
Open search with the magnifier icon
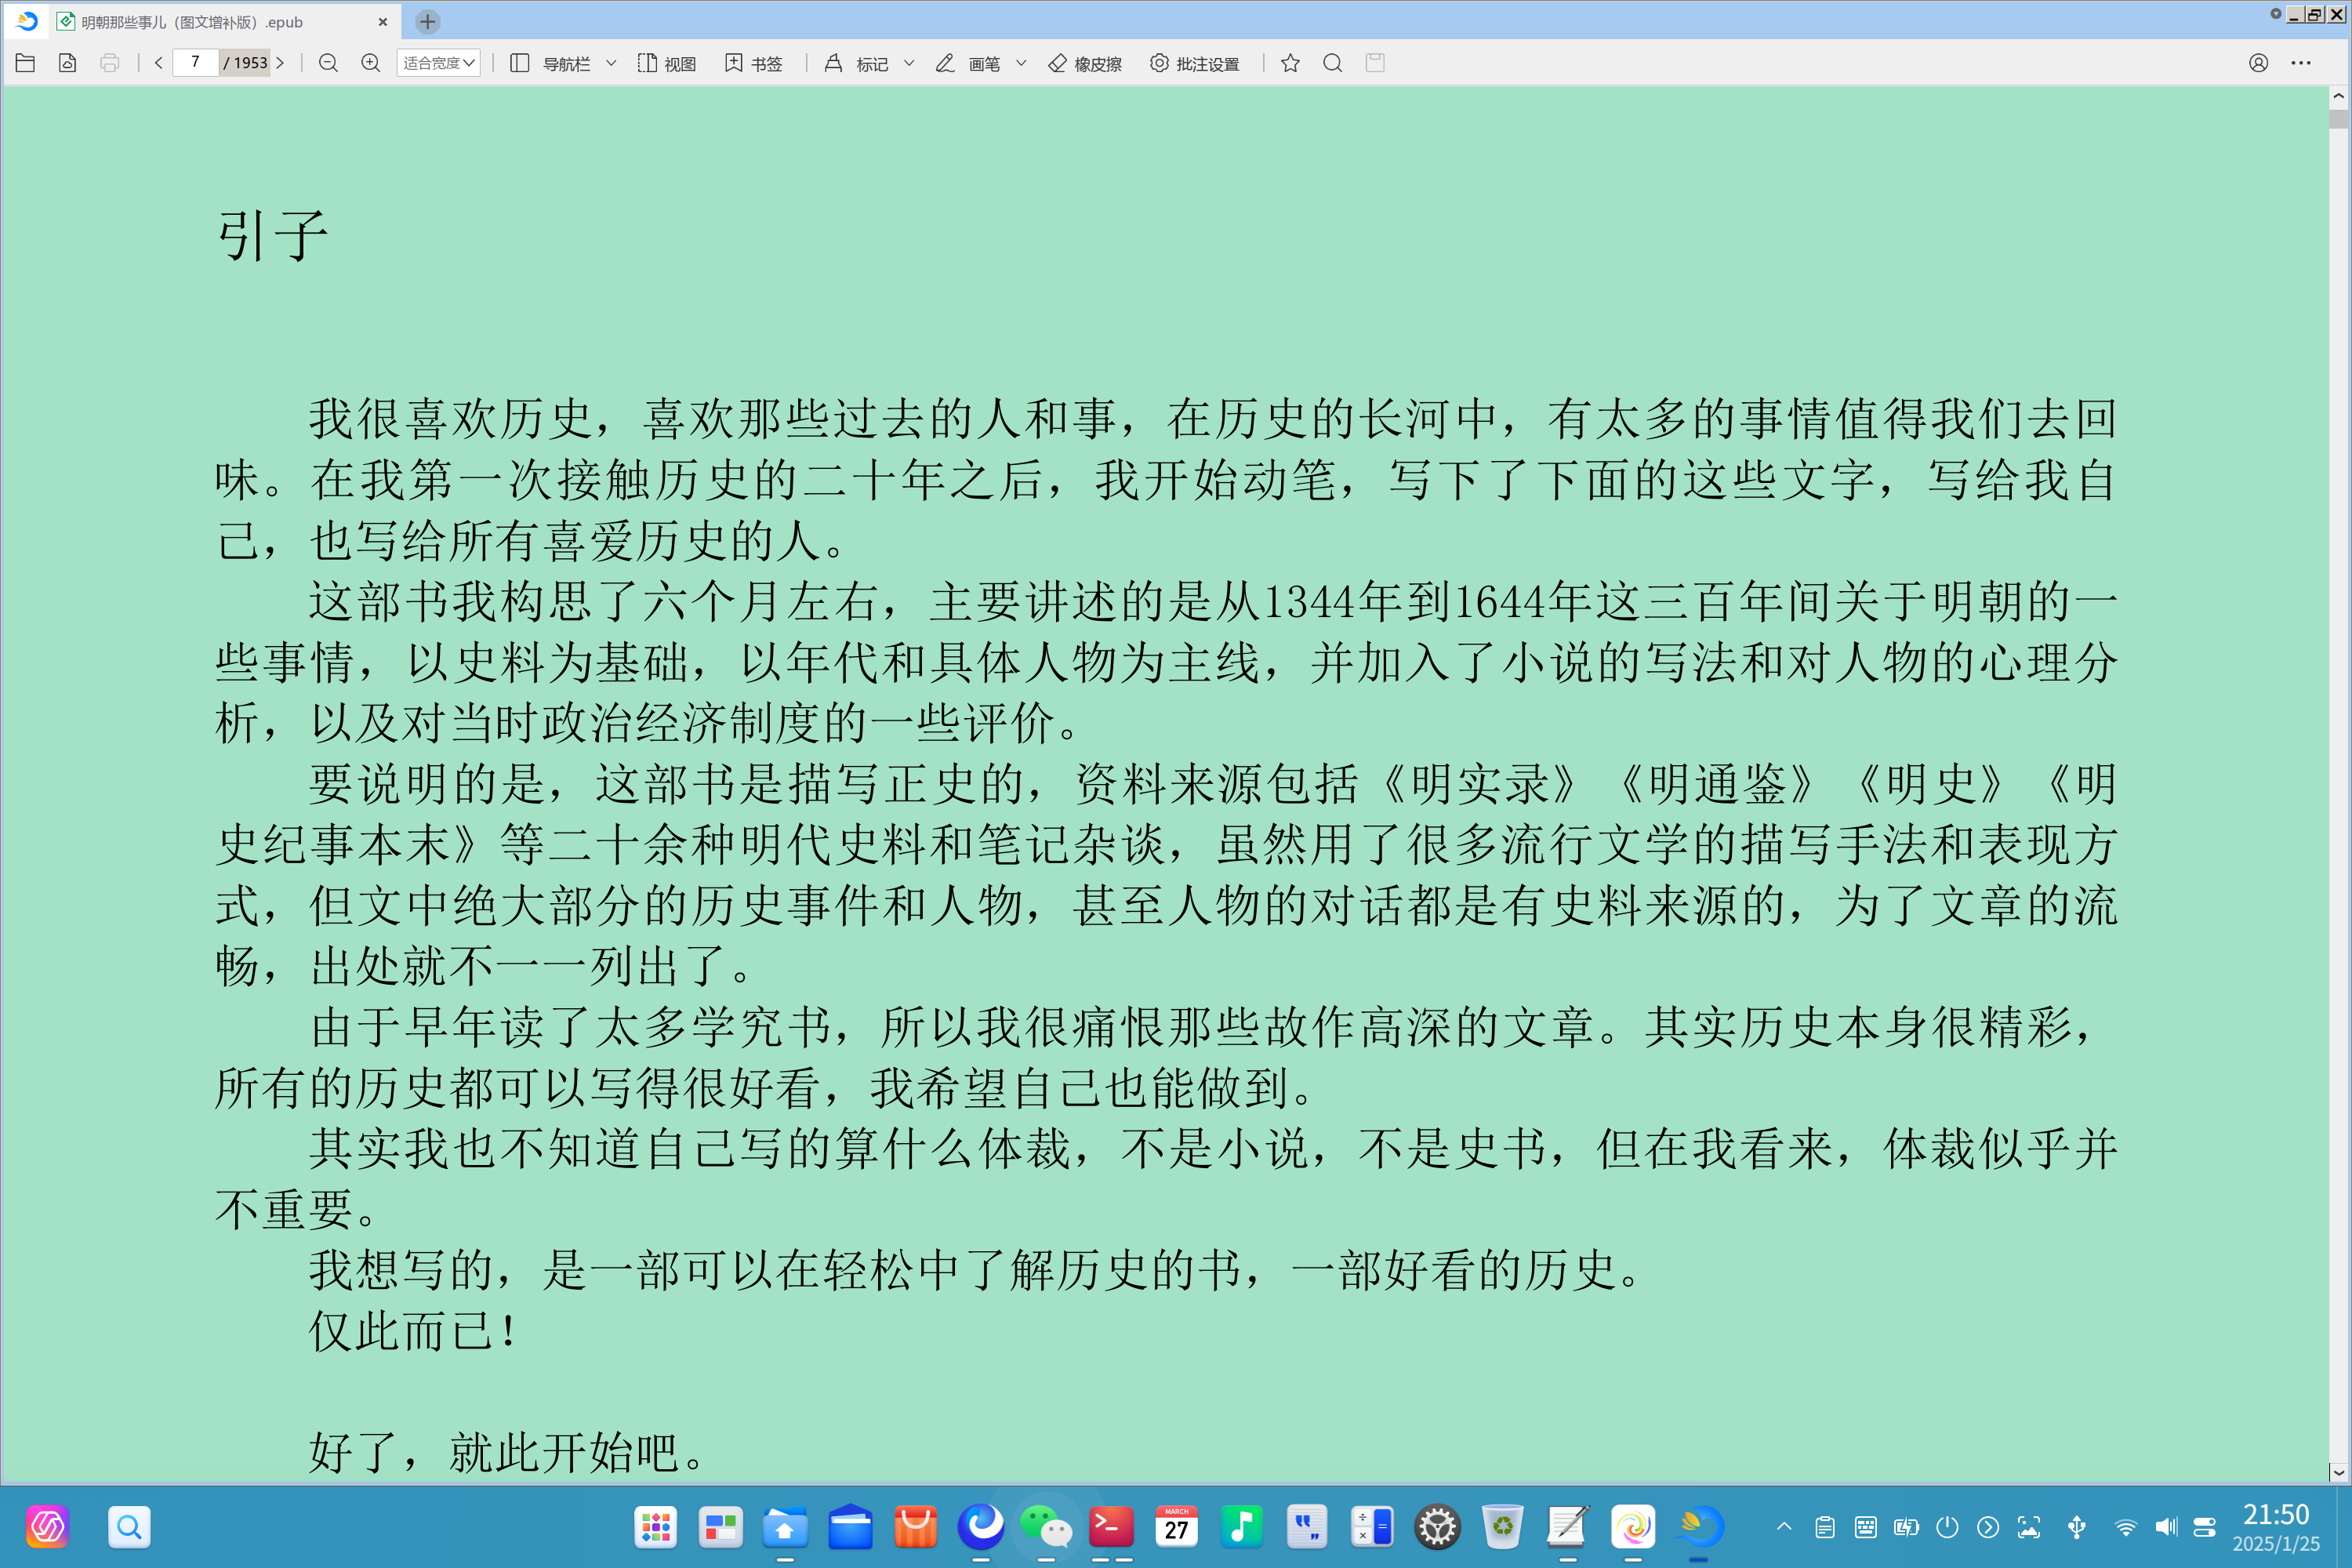pos(1332,63)
